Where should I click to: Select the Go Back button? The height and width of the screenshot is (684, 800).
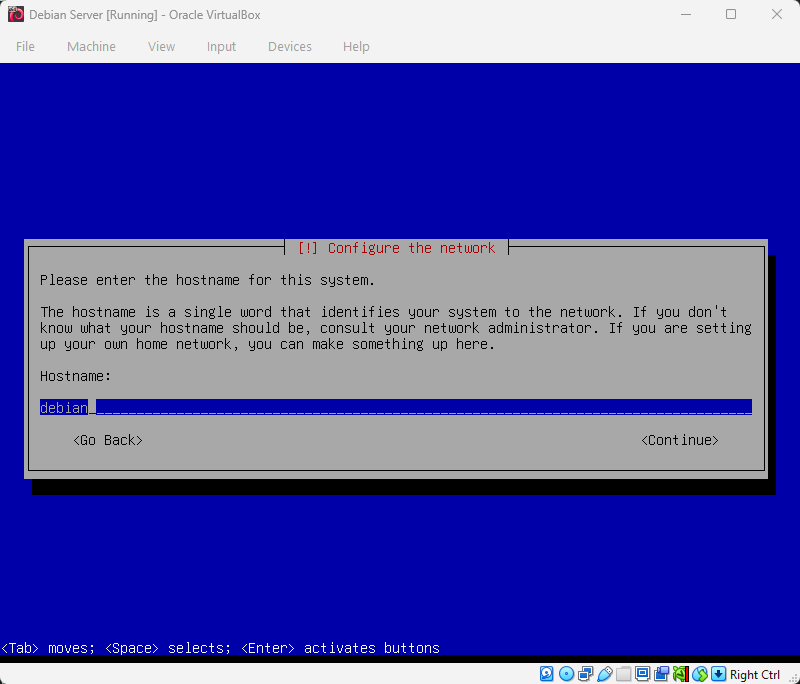107,440
